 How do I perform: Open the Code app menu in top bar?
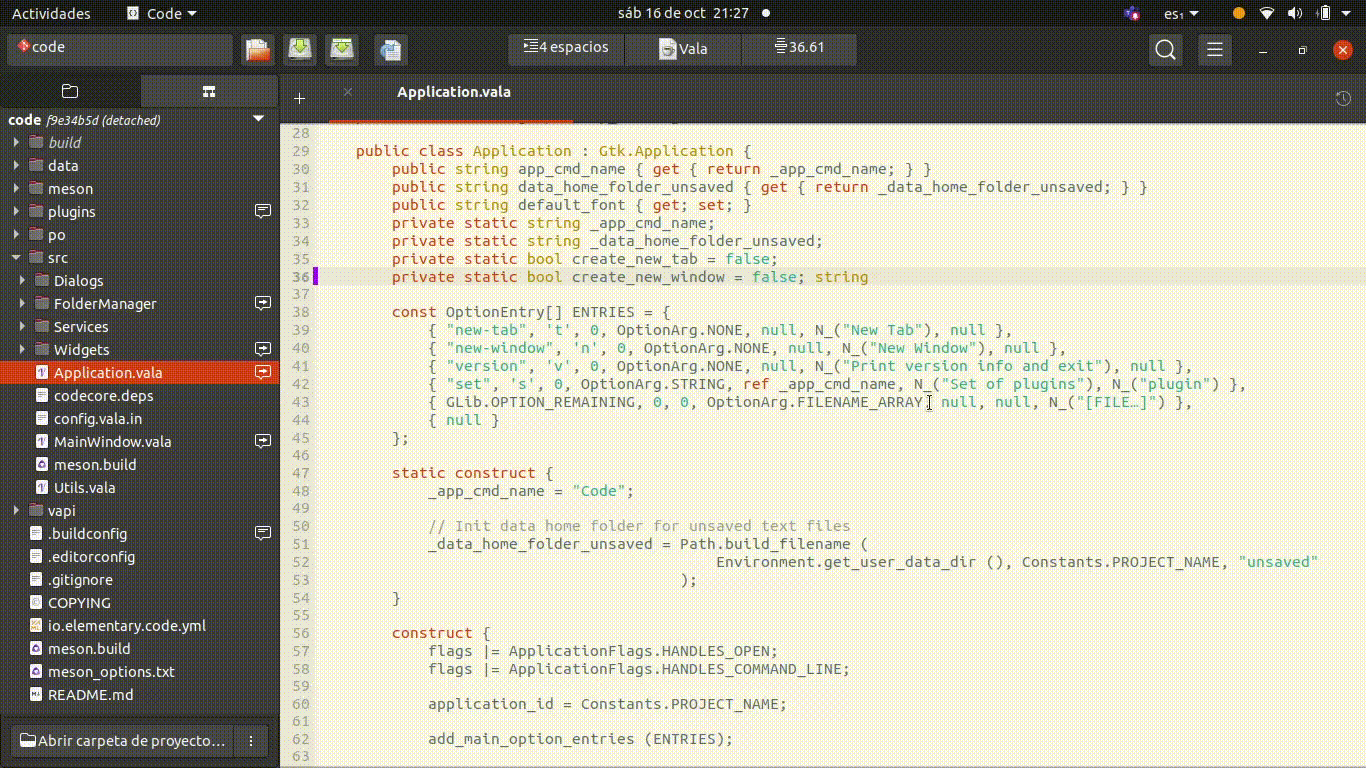pos(162,13)
